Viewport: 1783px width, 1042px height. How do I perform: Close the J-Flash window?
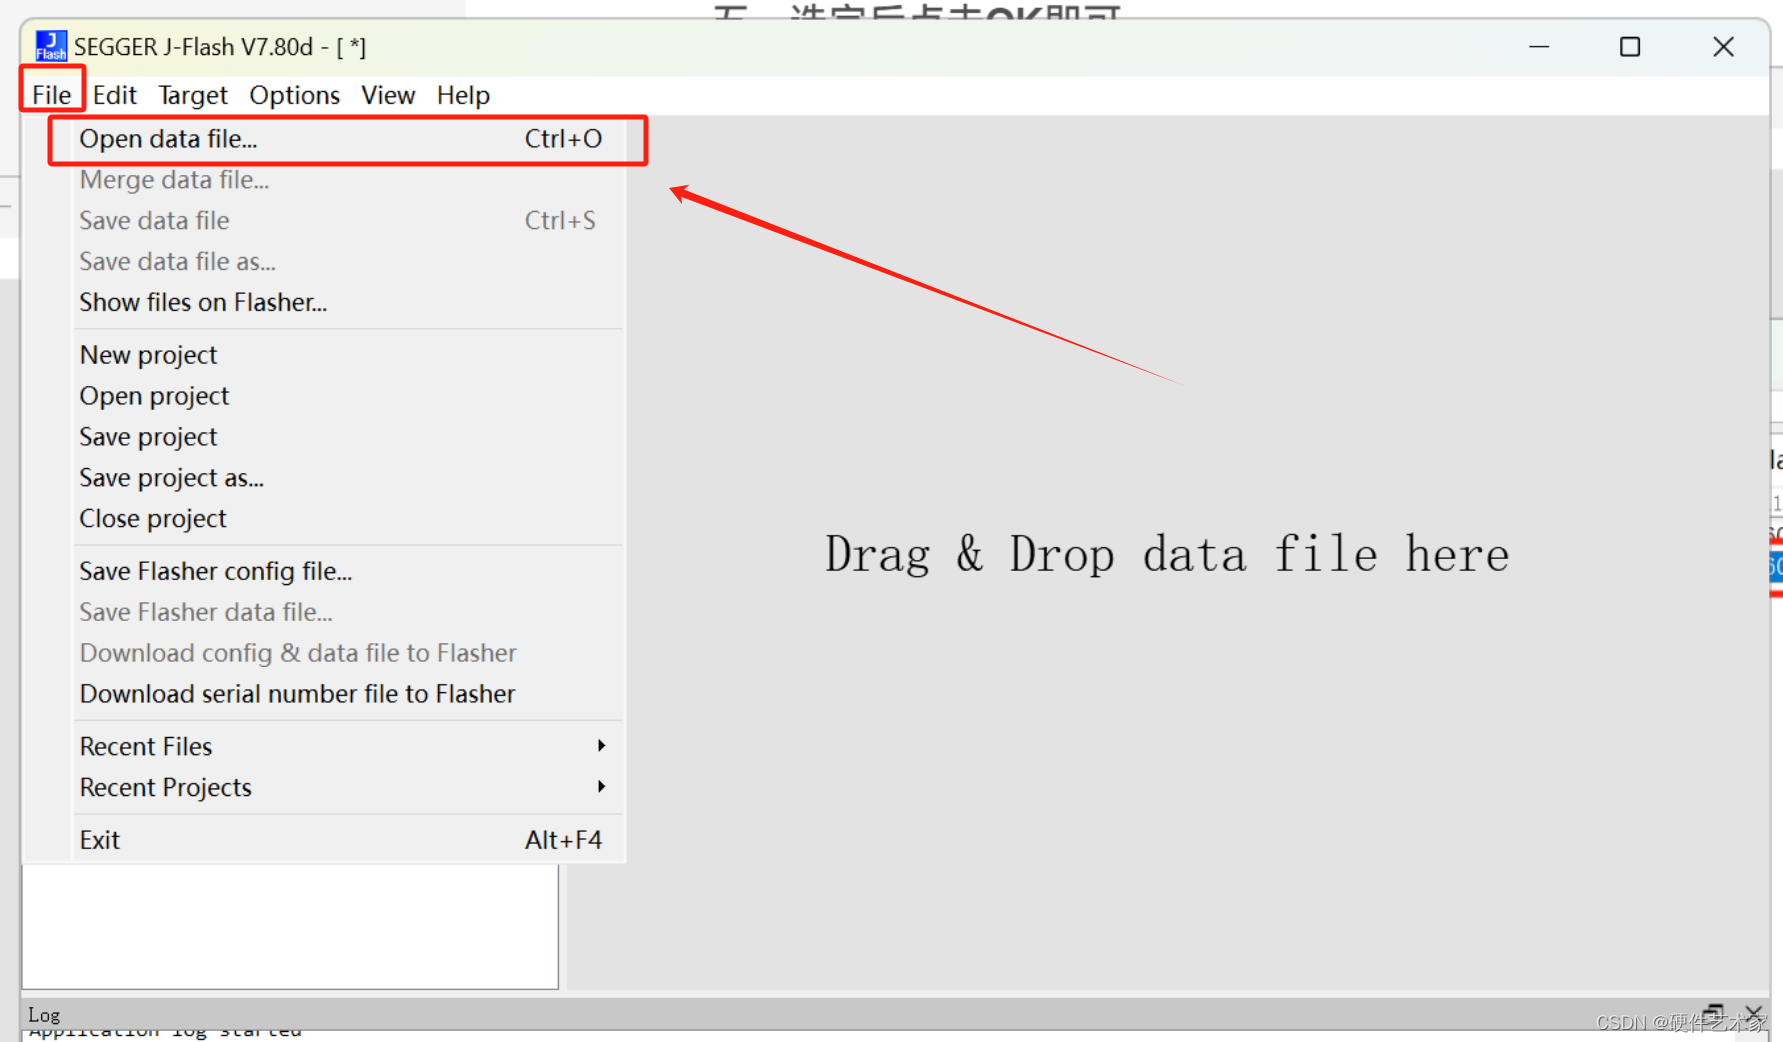tap(1723, 47)
